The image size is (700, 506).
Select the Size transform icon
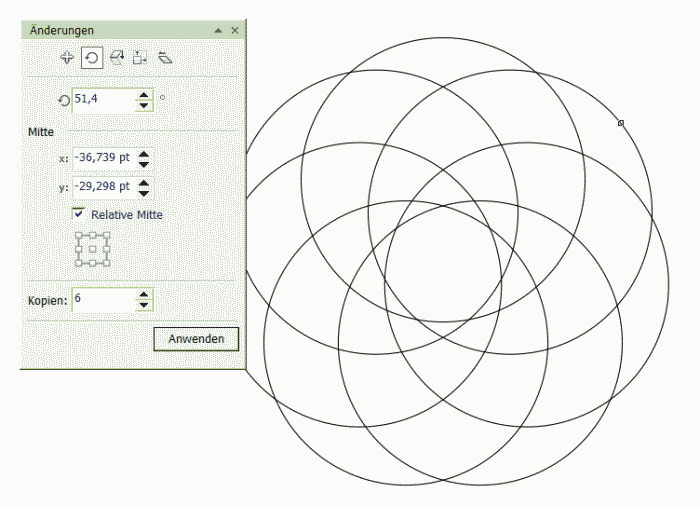click(x=140, y=58)
